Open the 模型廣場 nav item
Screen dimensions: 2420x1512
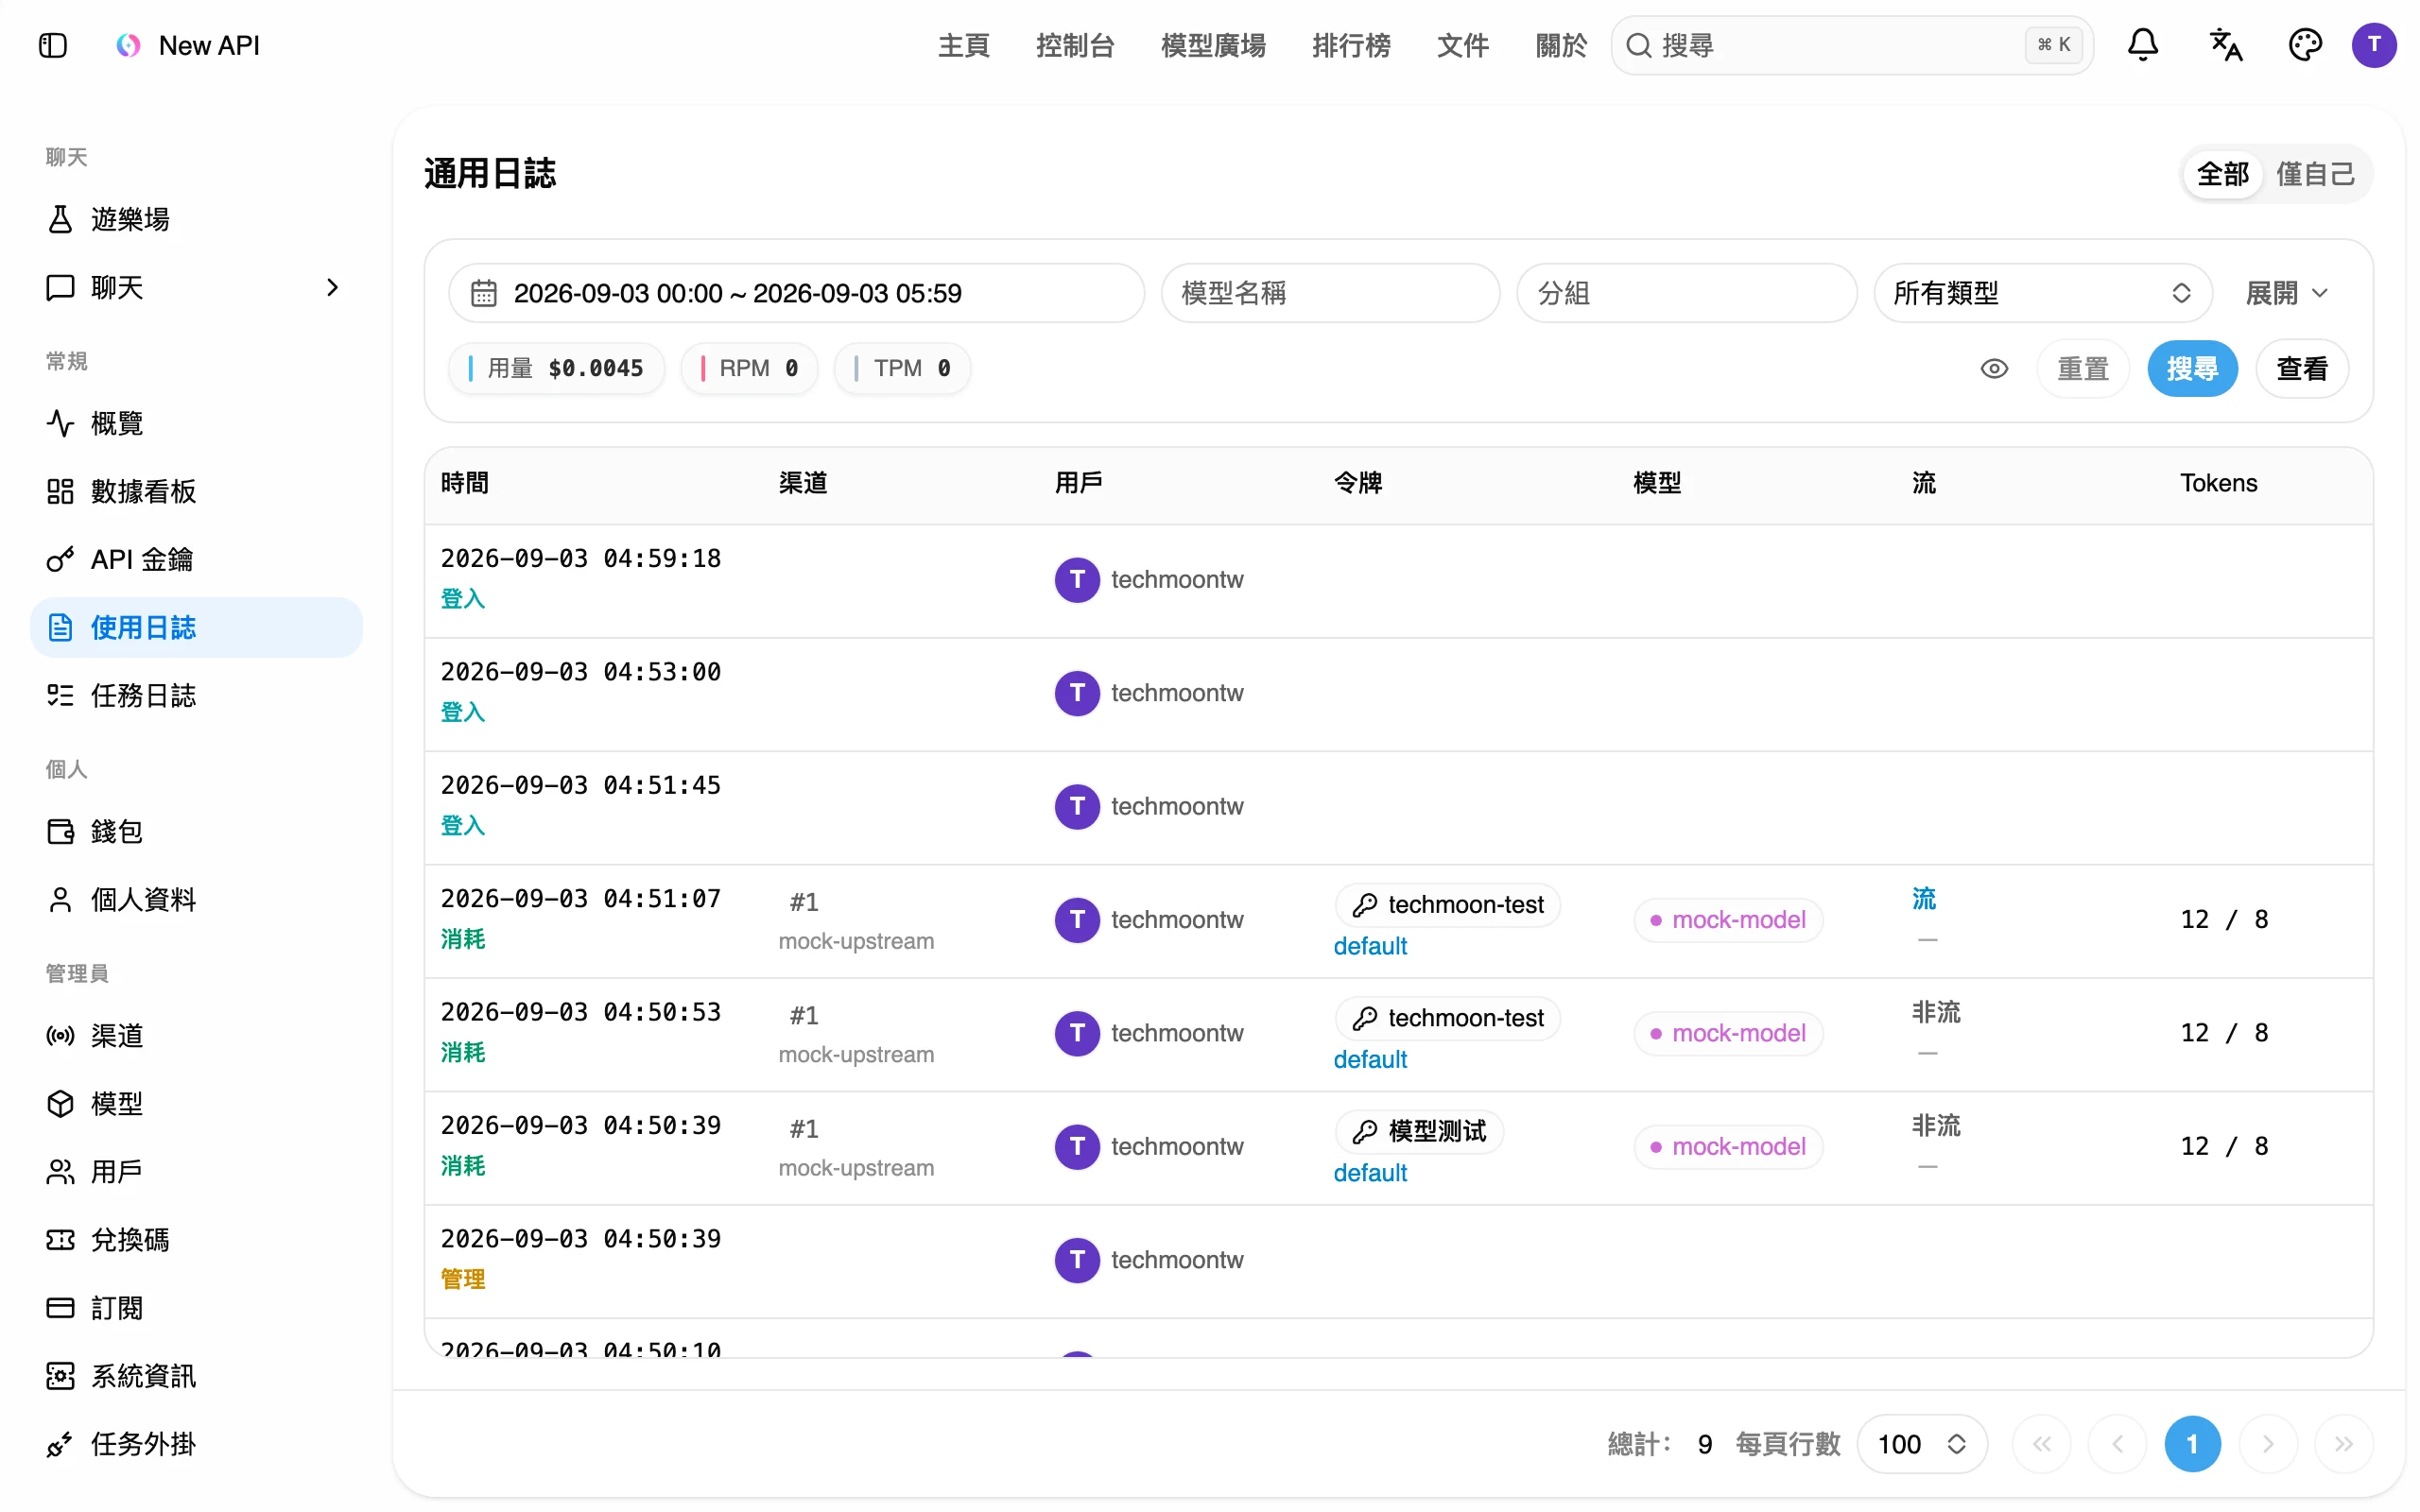click(x=1213, y=45)
